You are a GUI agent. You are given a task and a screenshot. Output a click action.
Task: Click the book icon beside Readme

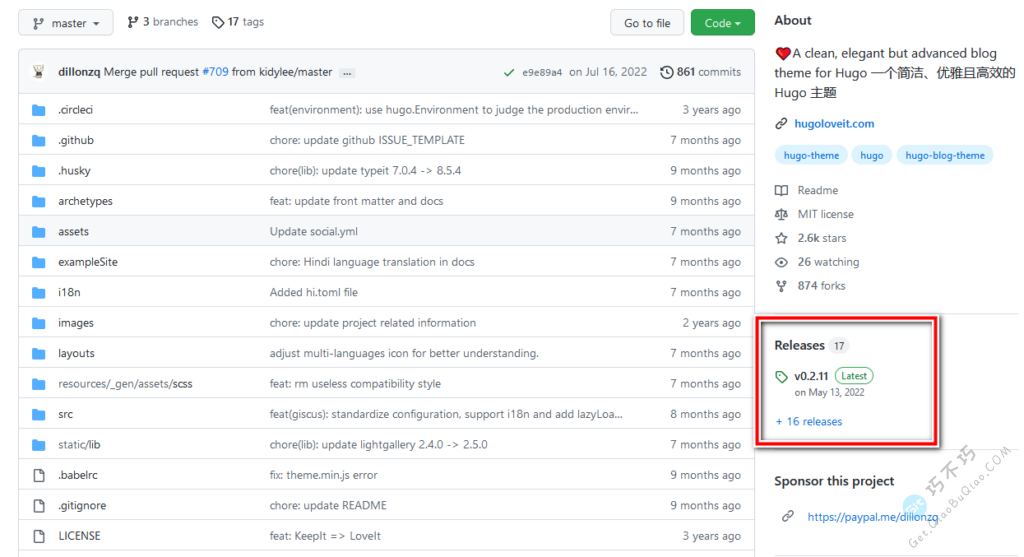(781, 191)
